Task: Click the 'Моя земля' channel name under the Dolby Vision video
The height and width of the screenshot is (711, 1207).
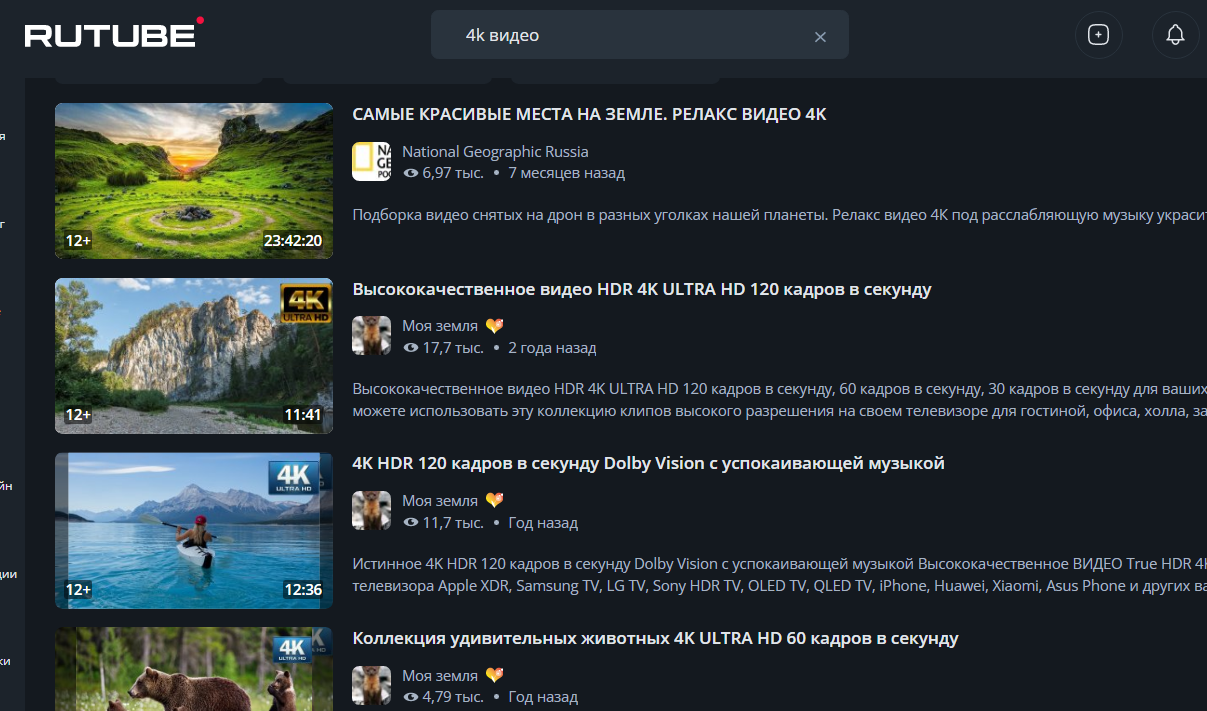Action: pos(440,500)
